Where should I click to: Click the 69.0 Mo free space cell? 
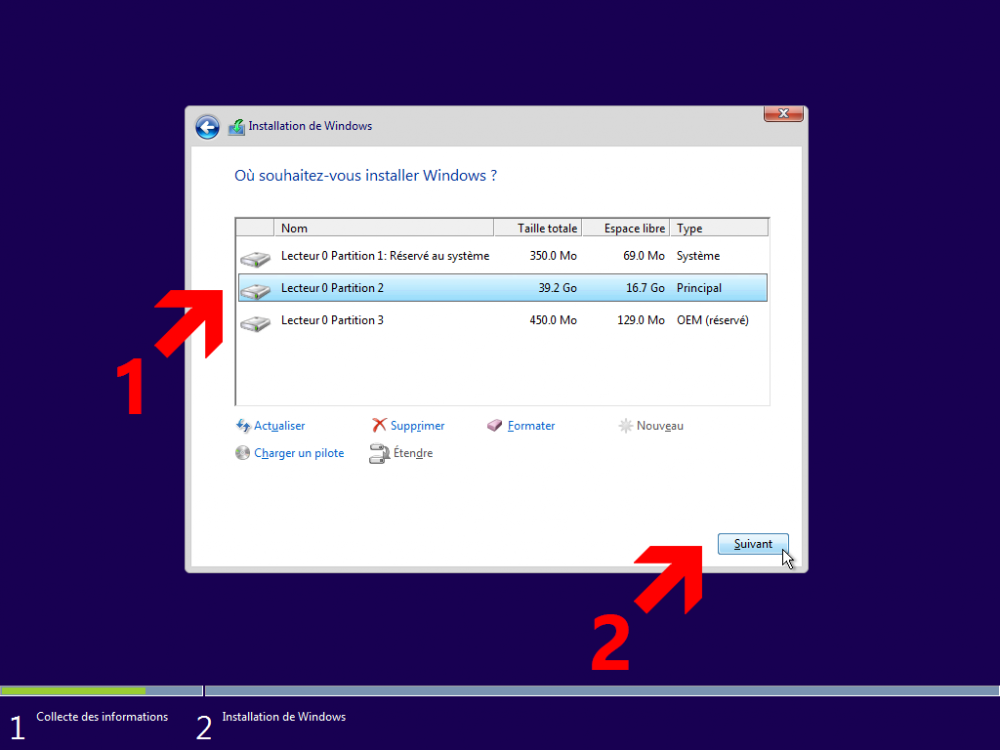[643, 256]
